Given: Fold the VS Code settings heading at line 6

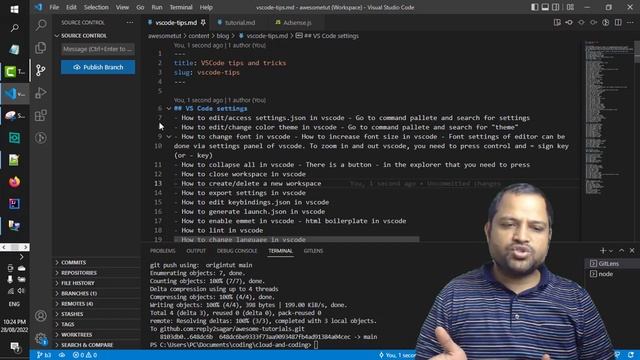Looking at the screenshot, I should 169,109.
